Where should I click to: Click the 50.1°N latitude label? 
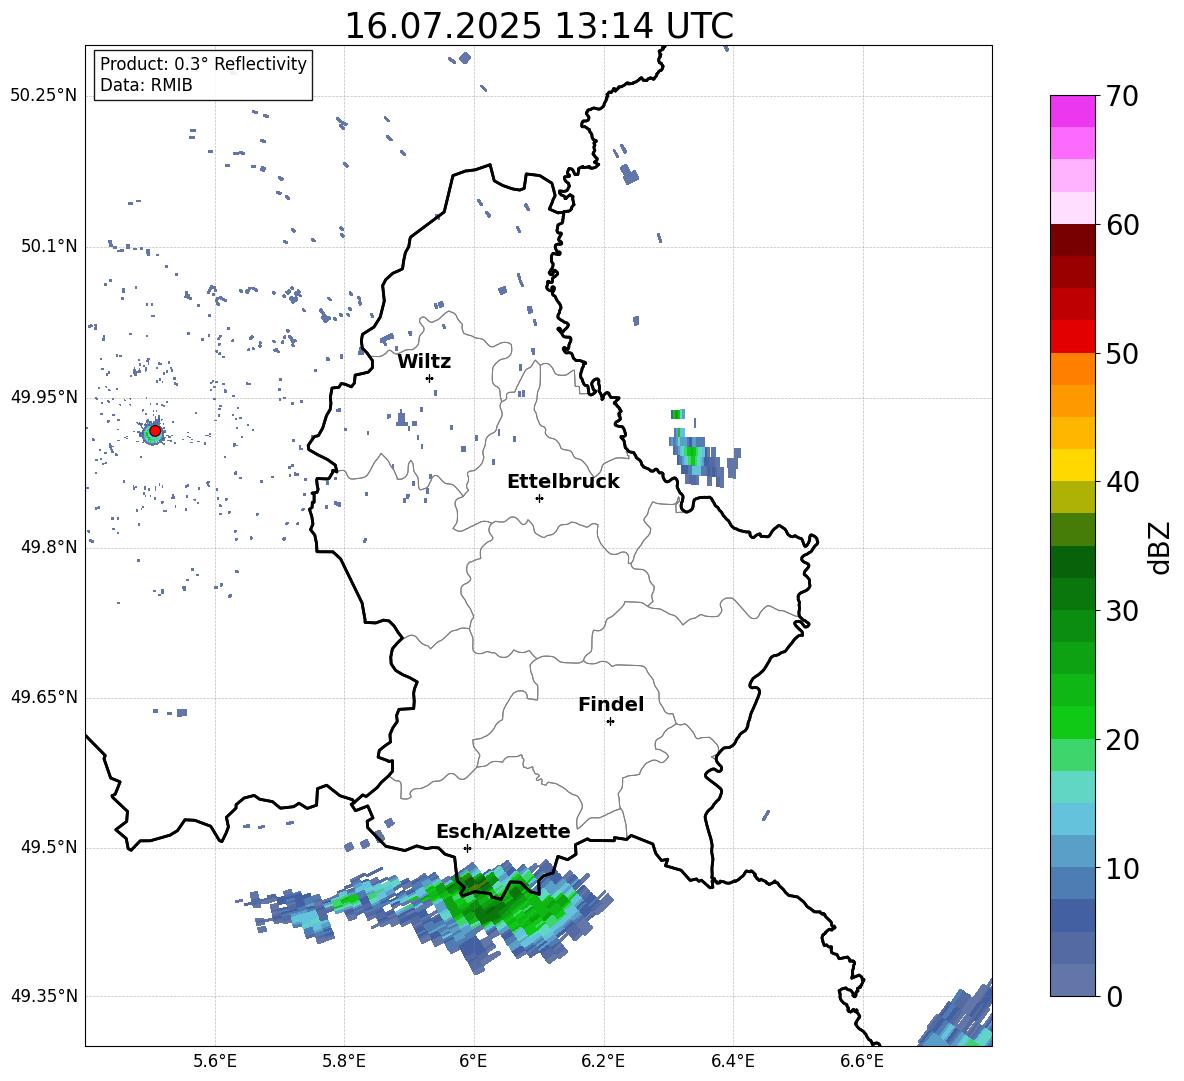(x=49, y=247)
